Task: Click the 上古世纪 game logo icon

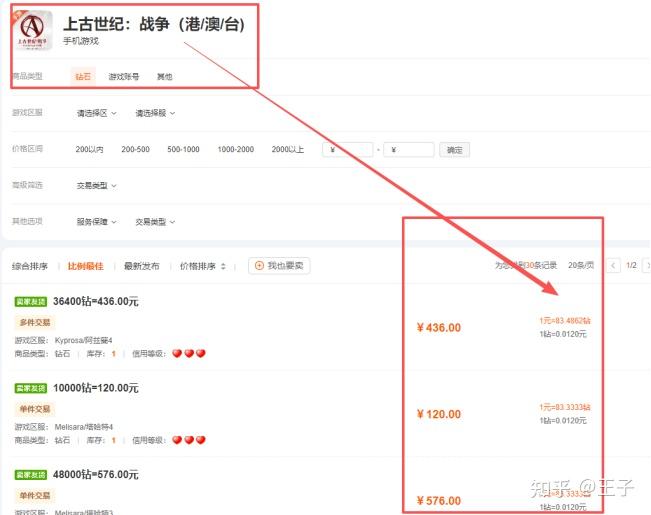Action: [32, 30]
